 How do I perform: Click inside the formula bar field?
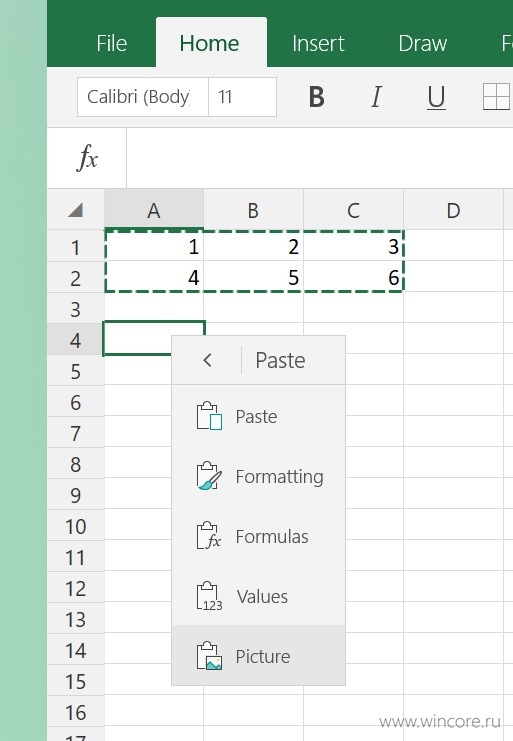coord(319,158)
